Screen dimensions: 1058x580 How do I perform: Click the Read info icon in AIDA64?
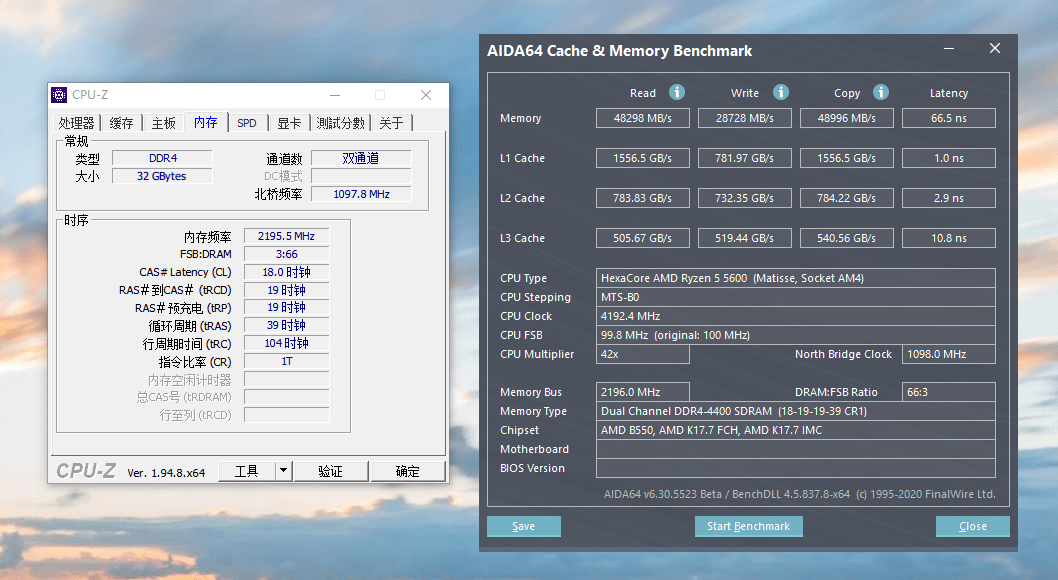(677, 92)
